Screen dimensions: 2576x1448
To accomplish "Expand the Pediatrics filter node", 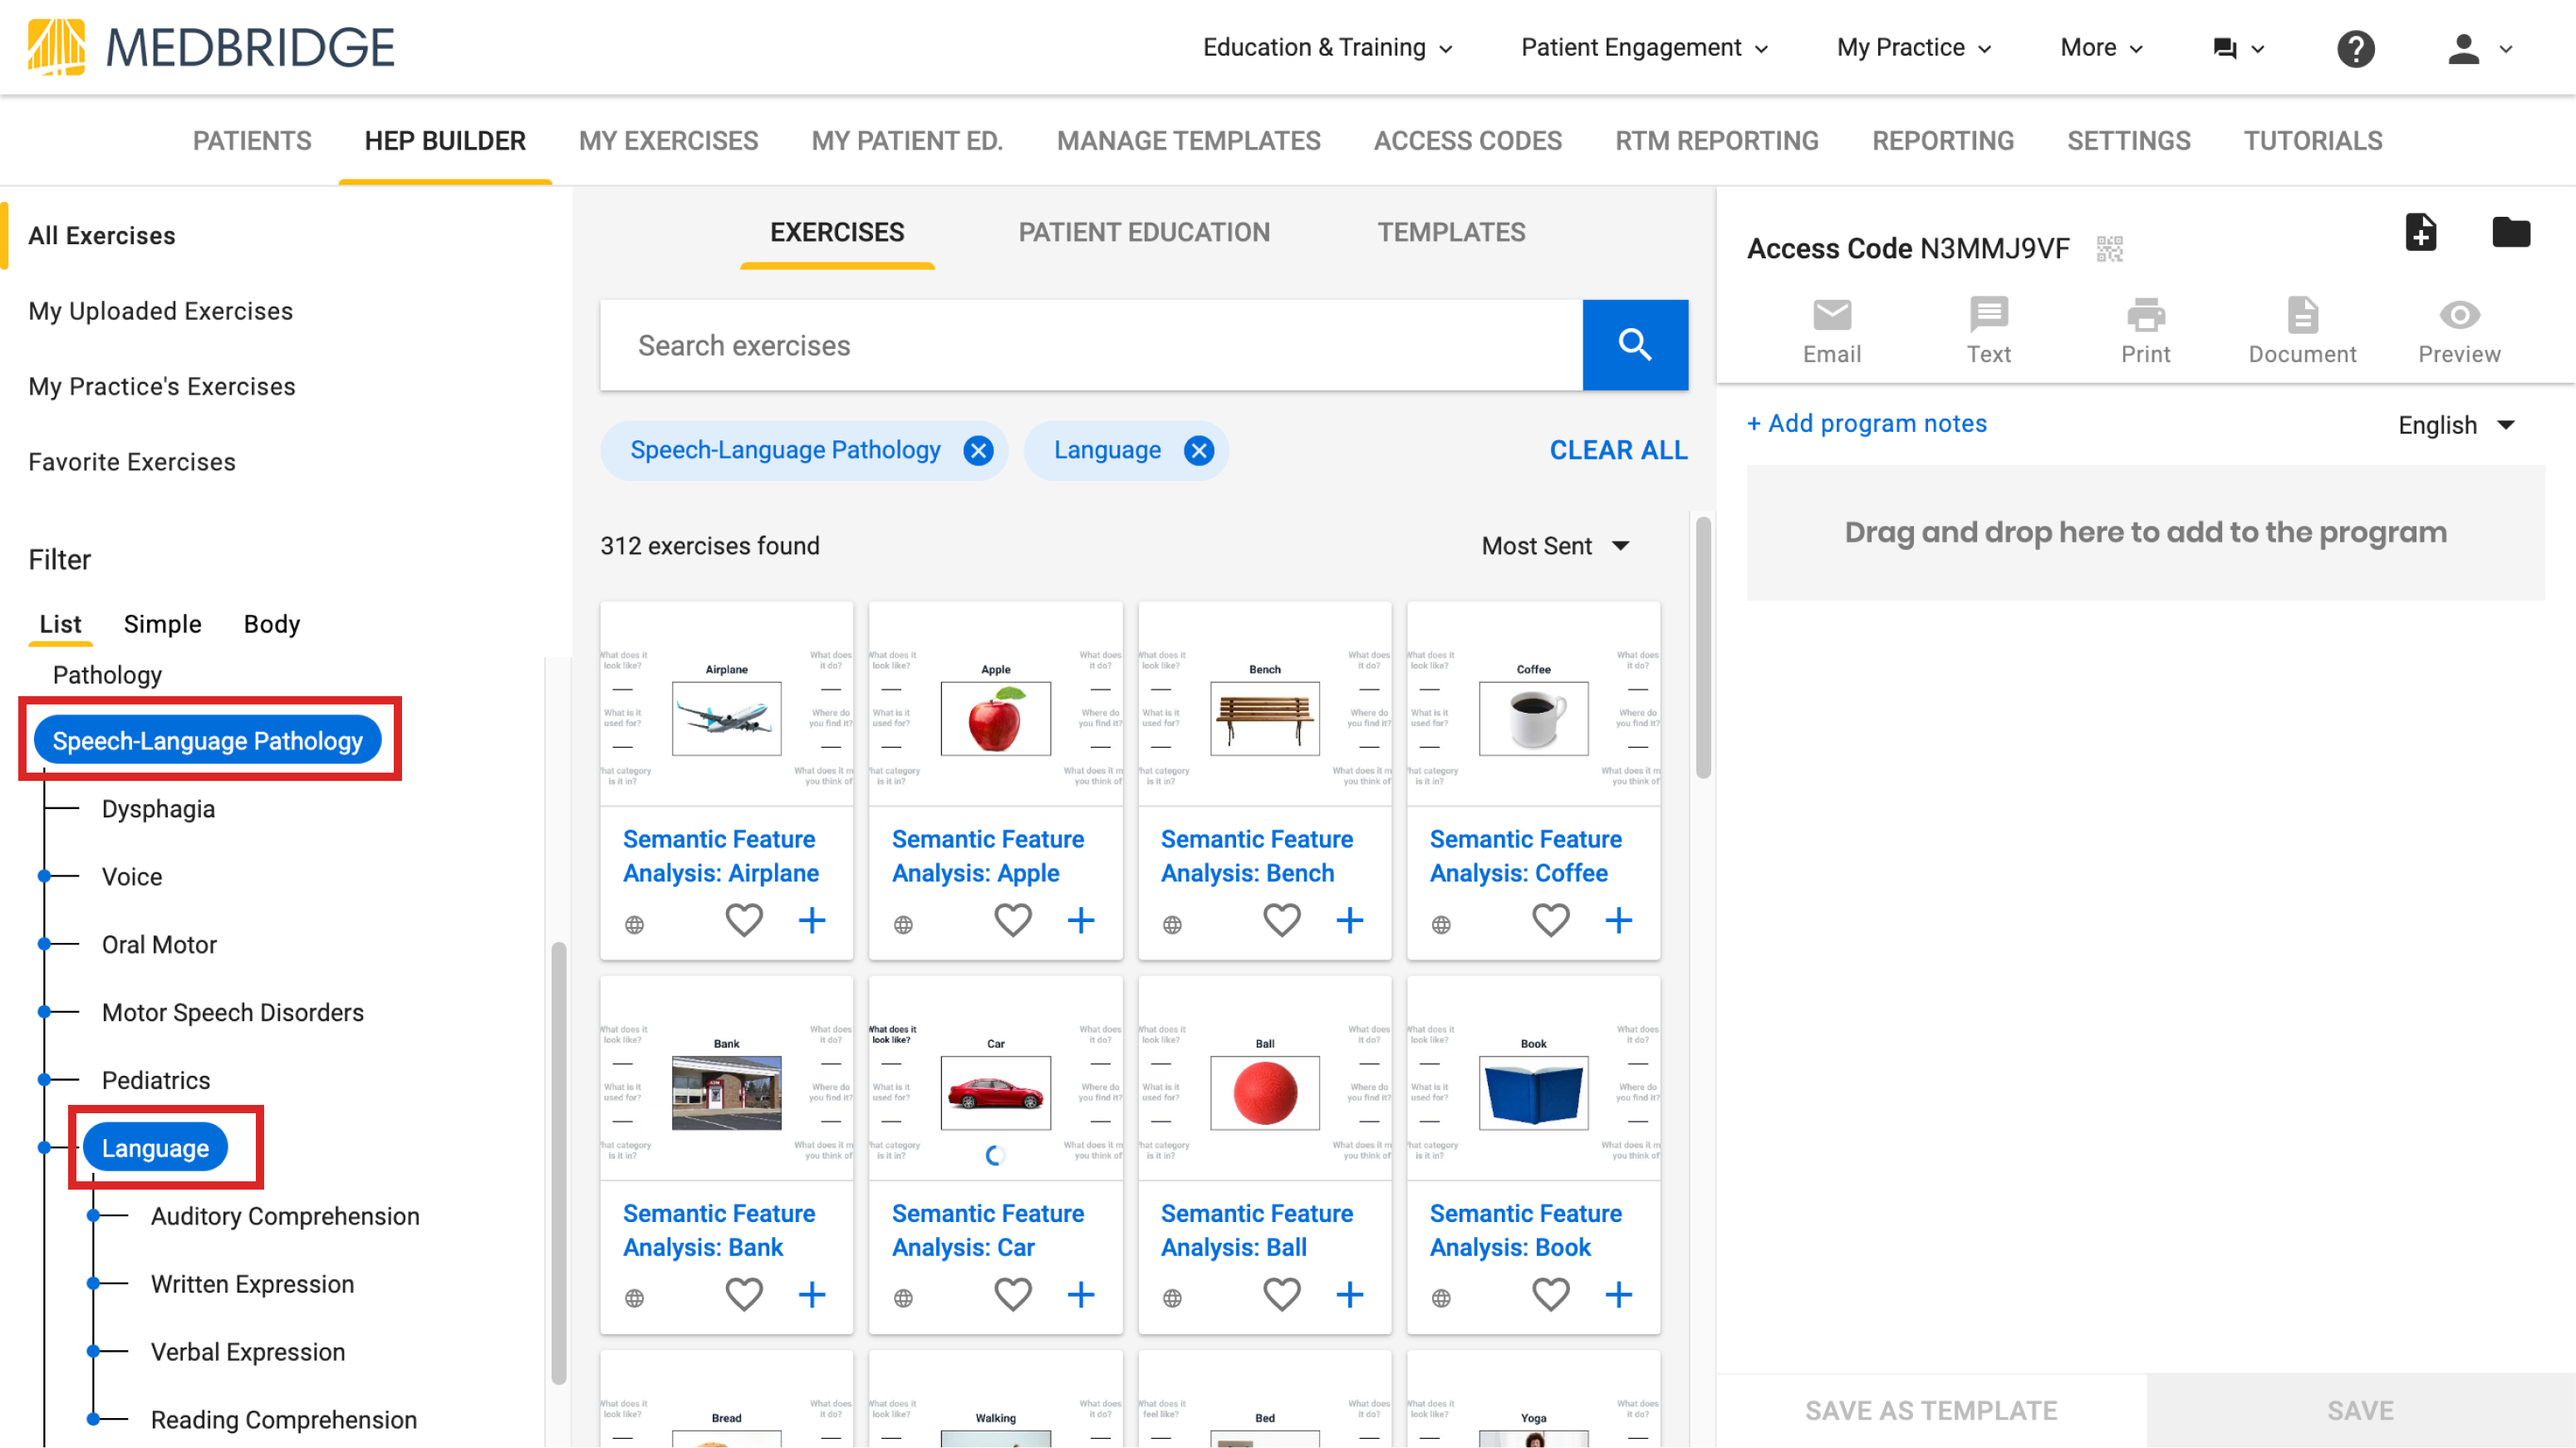I will tap(44, 1081).
